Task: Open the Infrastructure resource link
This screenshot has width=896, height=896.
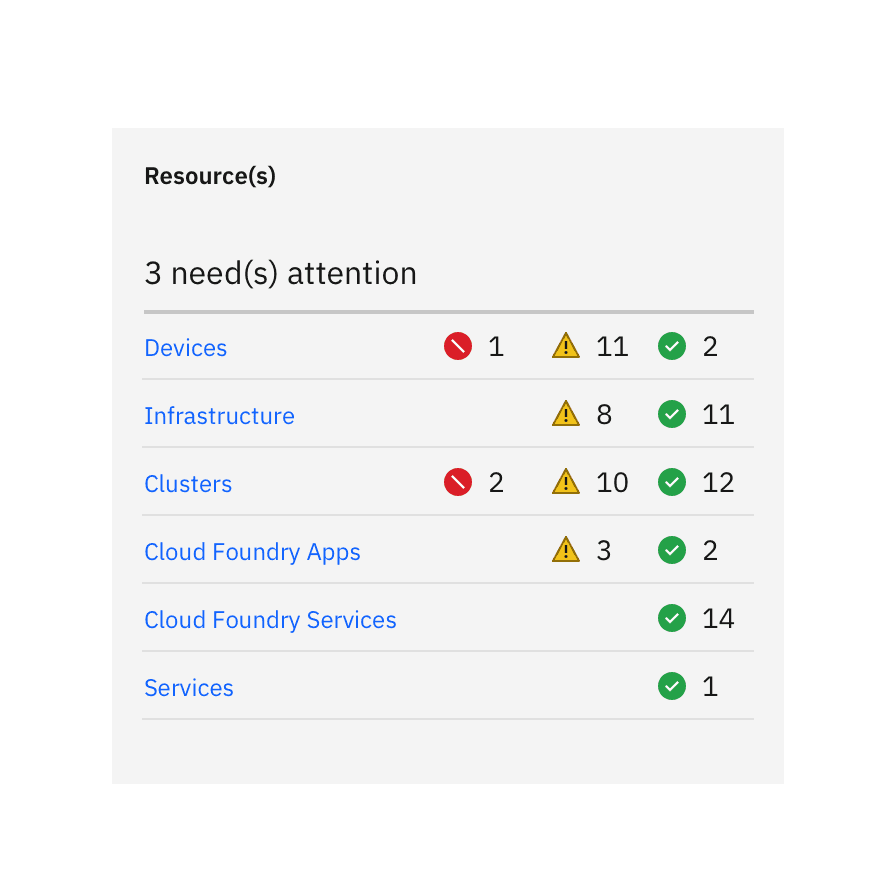Action: tap(219, 416)
